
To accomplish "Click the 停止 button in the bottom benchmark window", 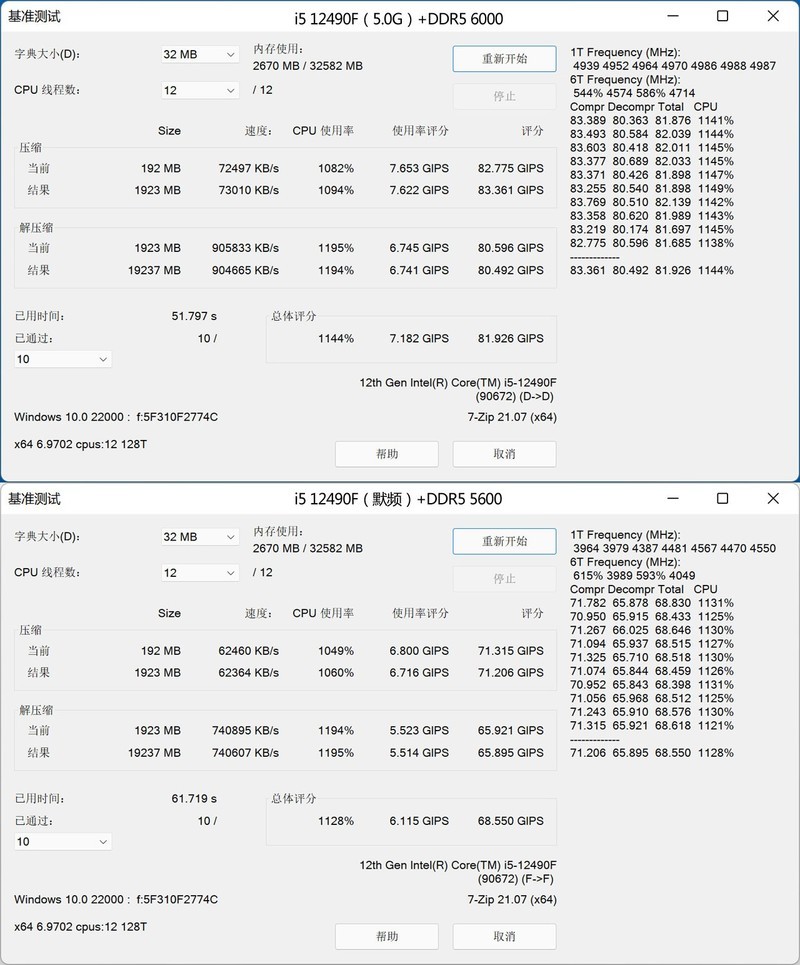I will 504,578.
